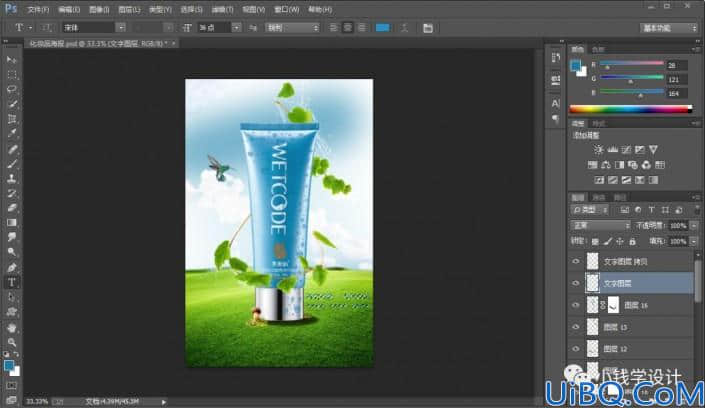Viewport: 705px width, 408px height.
Task: Select the Magic Wand tool
Action: click(12, 104)
